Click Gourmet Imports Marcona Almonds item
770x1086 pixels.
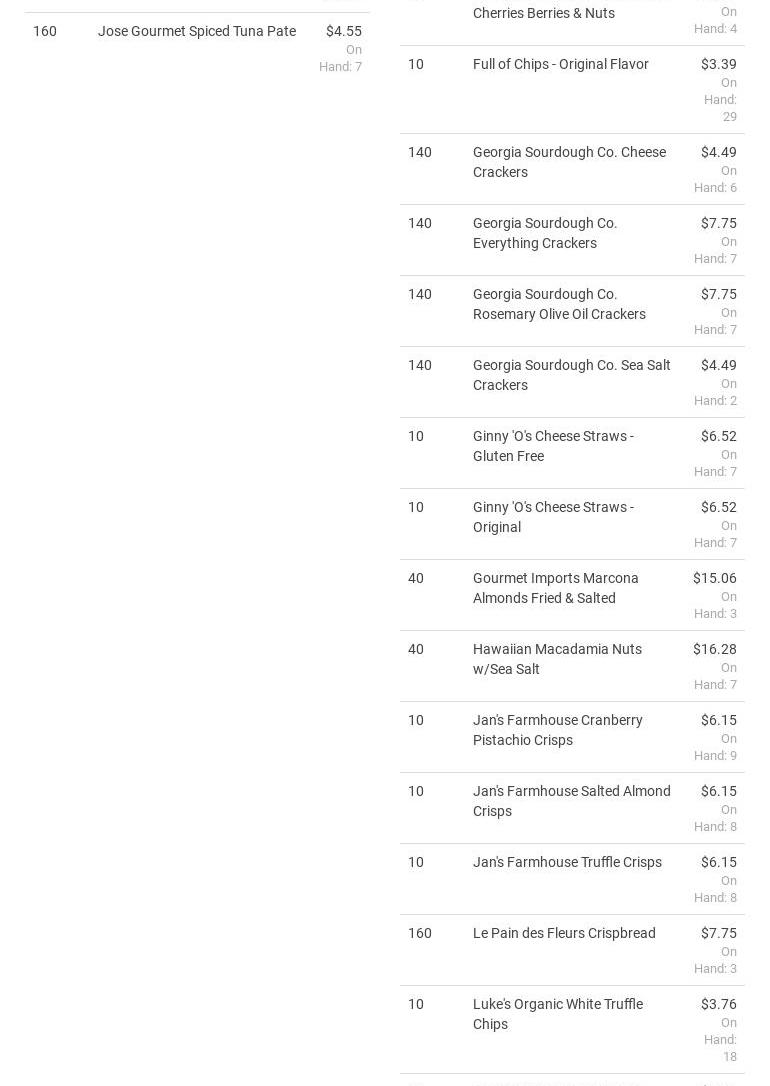pos(555,588)
